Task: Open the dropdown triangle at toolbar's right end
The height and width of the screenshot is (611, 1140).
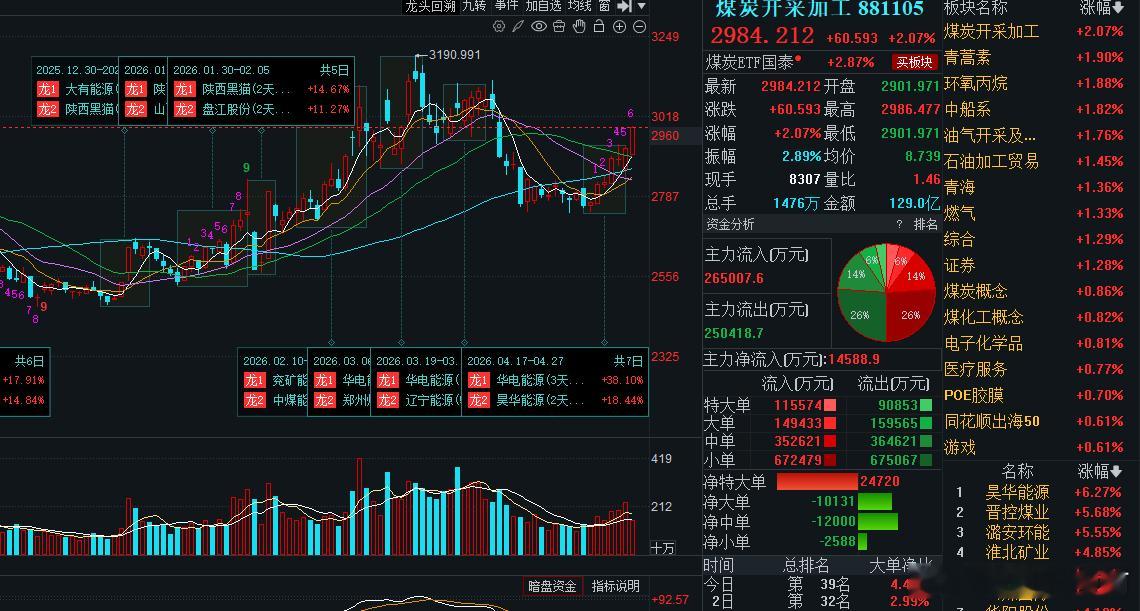Action: click(x=641, y=6)
